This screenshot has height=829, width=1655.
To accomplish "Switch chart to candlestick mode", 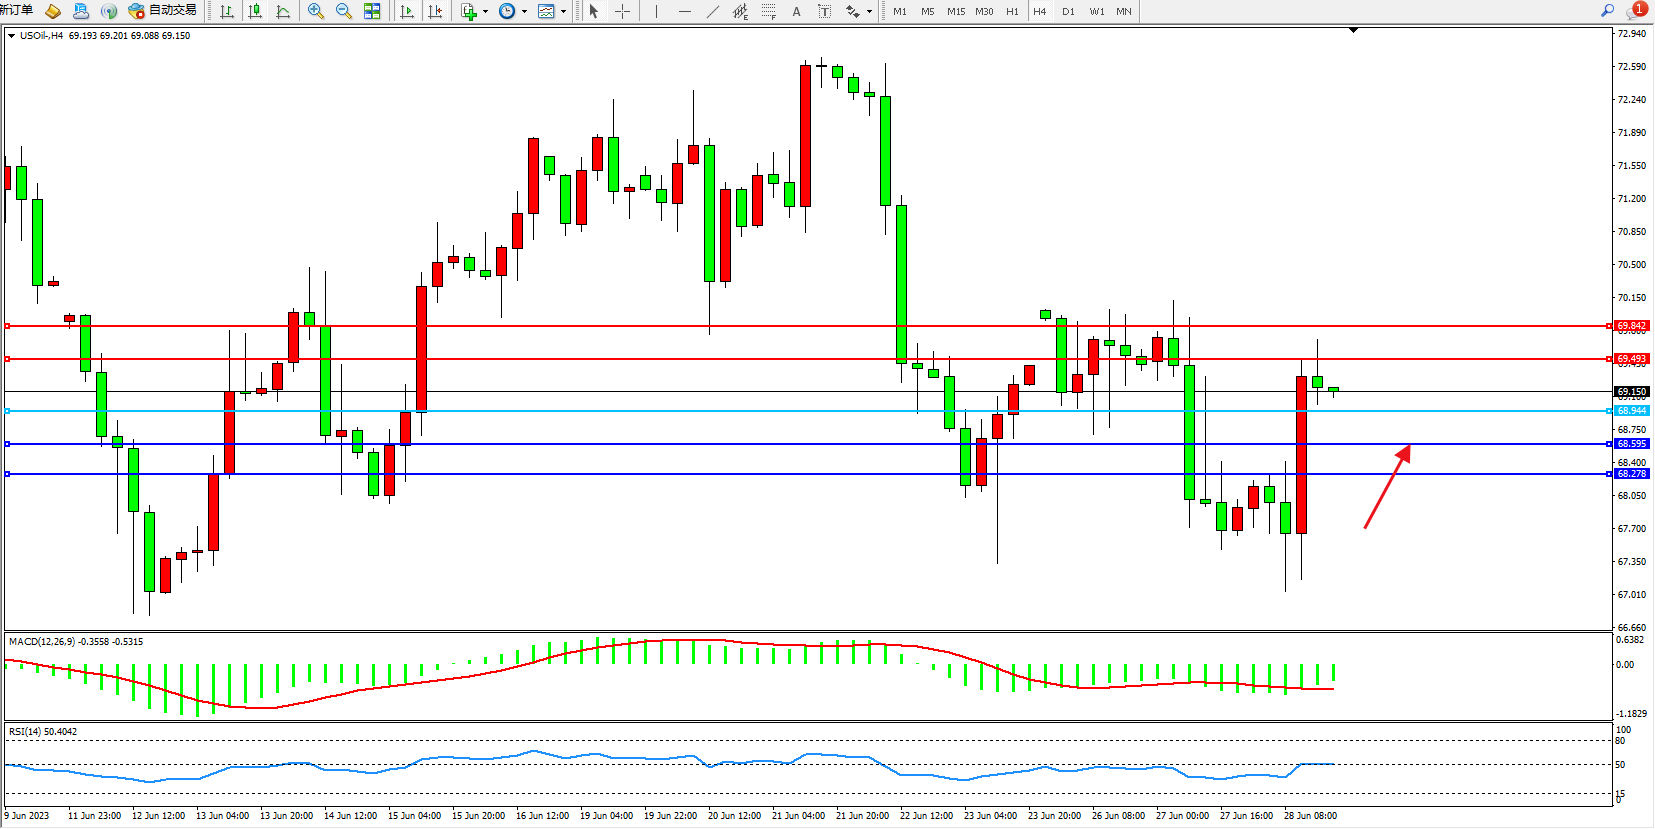I will (255, 11).
